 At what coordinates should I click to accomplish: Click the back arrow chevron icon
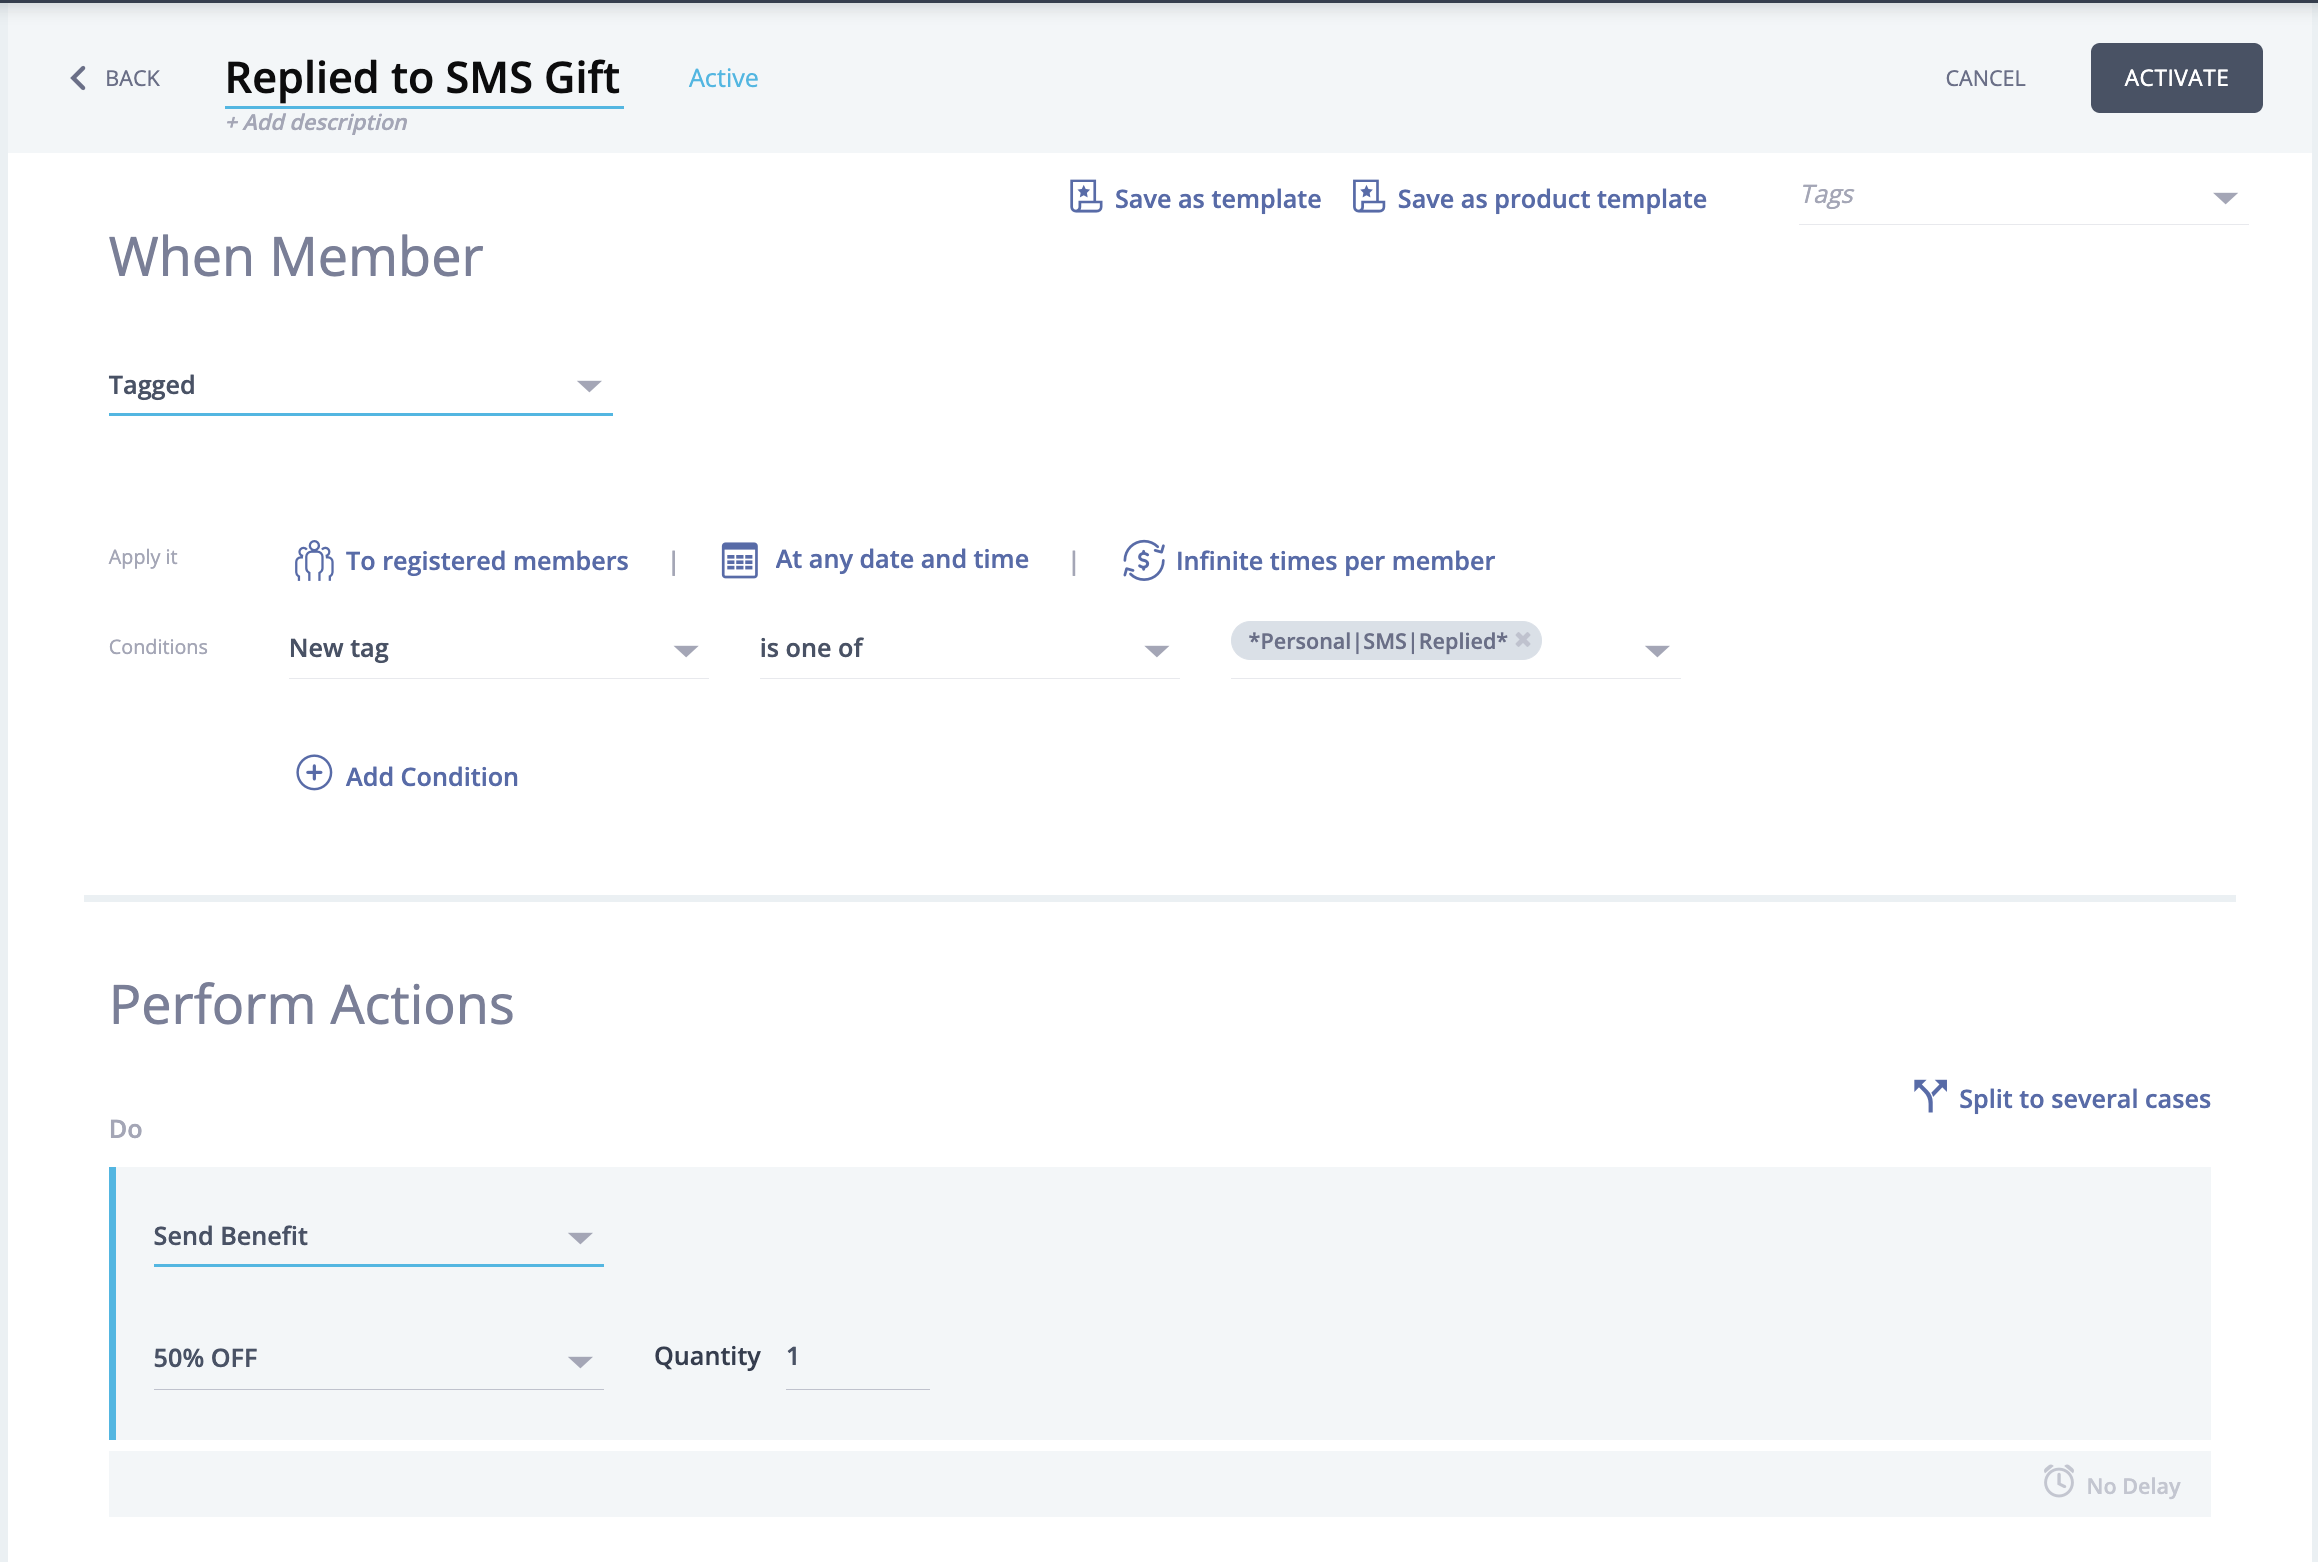click(78, 78)
